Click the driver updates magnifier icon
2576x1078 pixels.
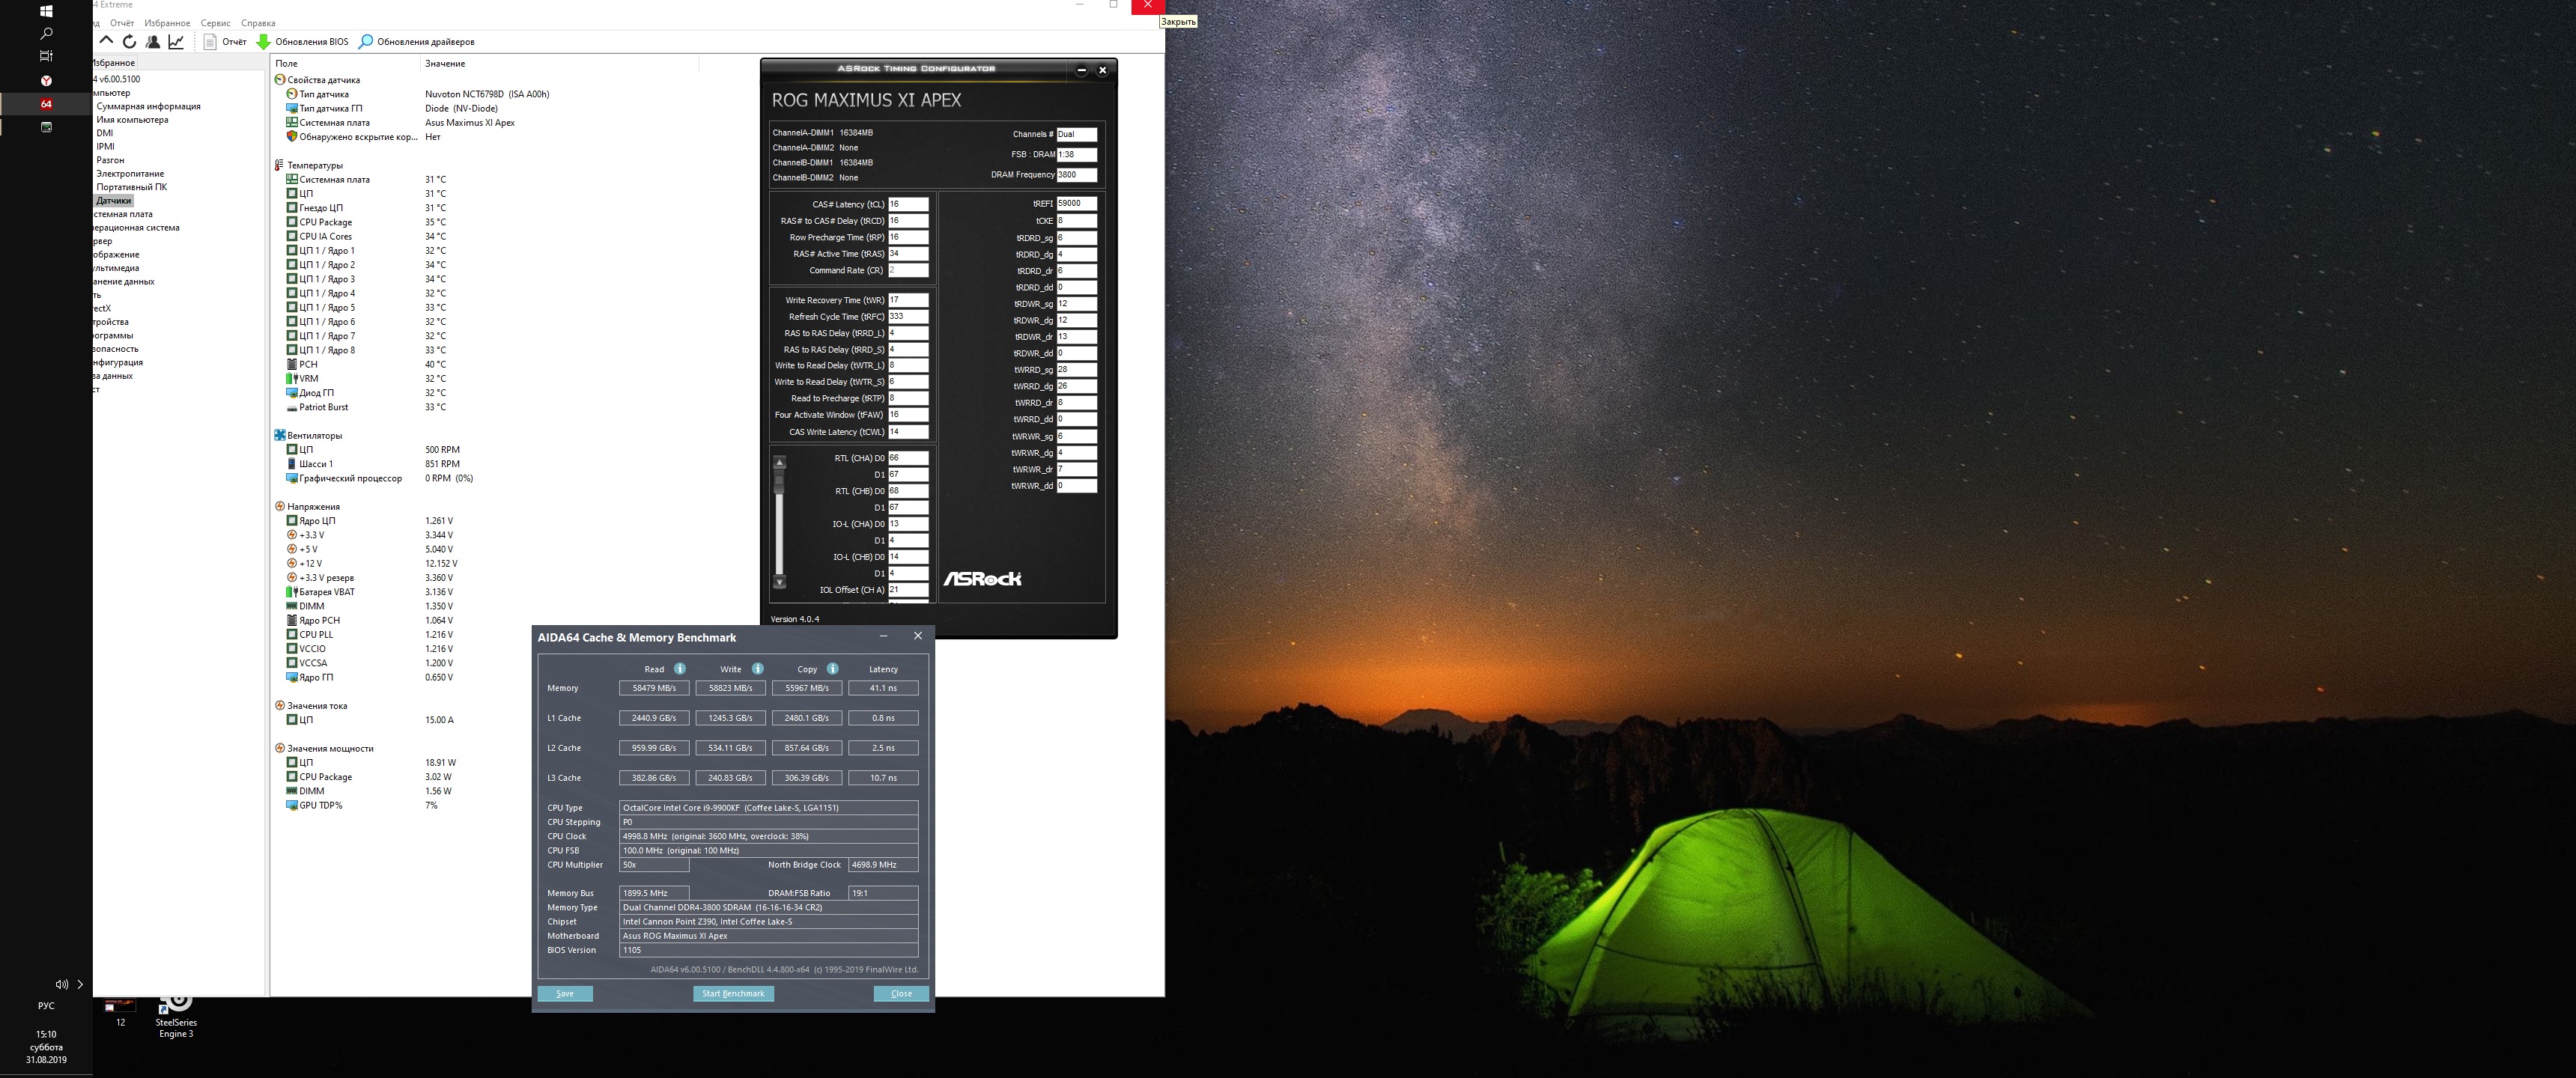click(x=366, y=42)
